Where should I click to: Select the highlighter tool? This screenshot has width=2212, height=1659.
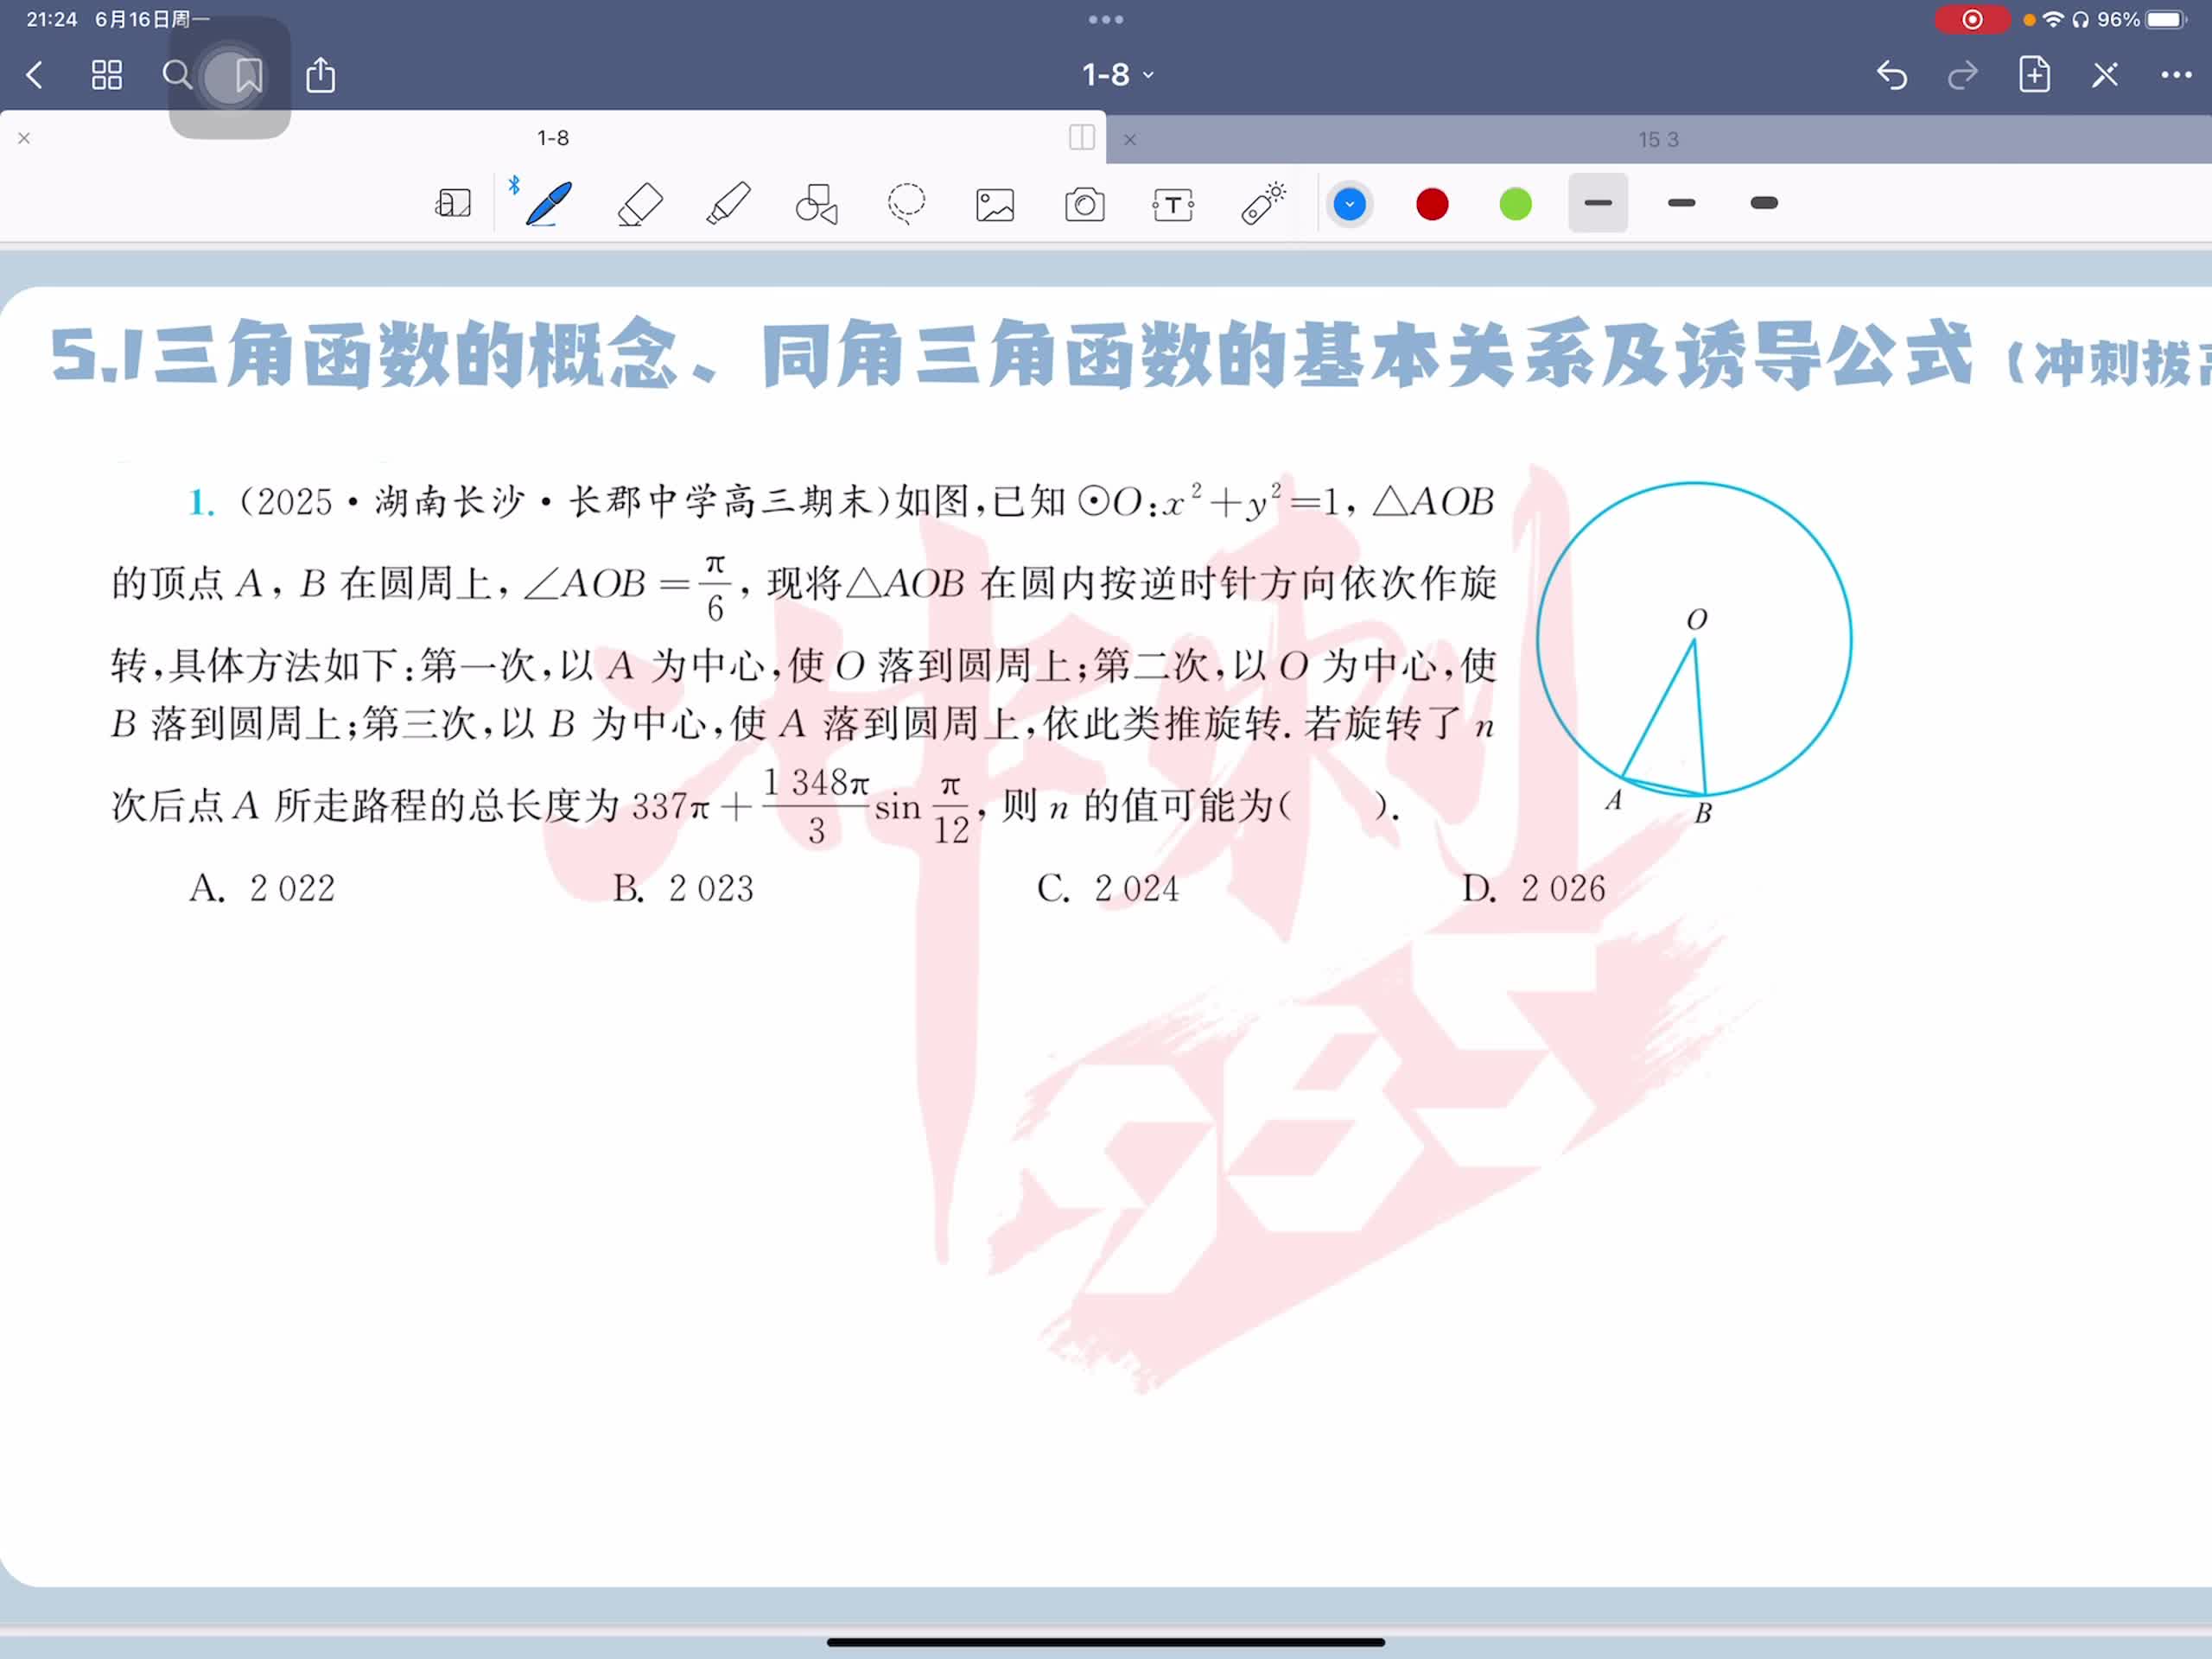728,204
